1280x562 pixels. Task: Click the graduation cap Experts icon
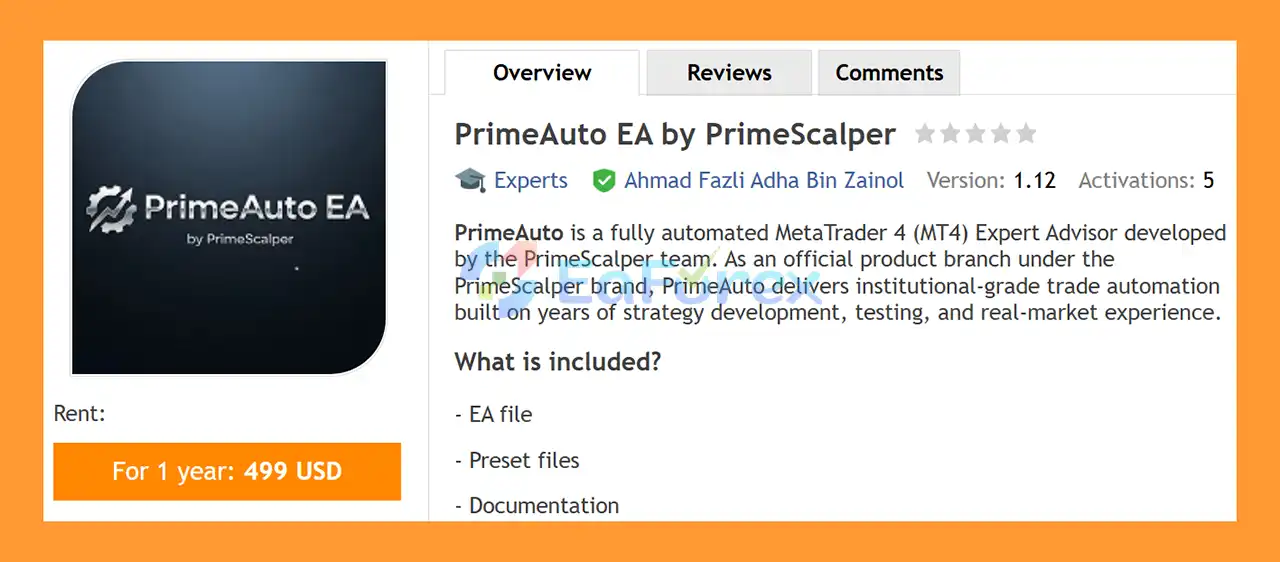(x=470, y=180)
